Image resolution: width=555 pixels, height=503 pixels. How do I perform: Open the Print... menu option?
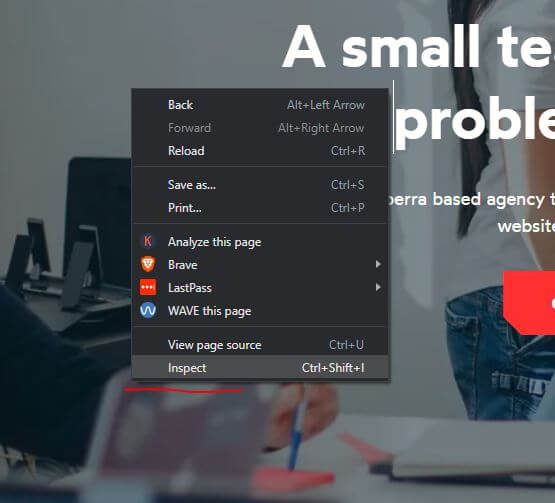click(x=261, y=208)
